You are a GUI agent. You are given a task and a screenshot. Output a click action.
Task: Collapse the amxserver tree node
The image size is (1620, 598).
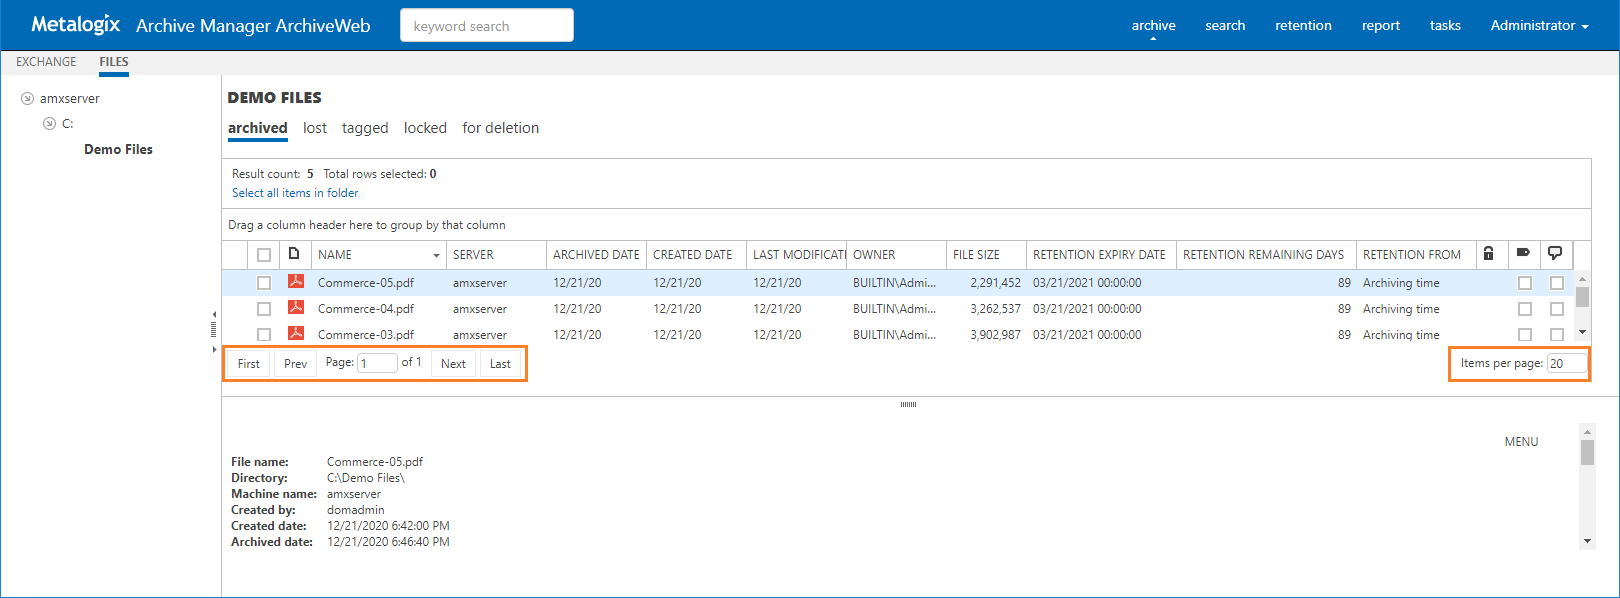28,99
